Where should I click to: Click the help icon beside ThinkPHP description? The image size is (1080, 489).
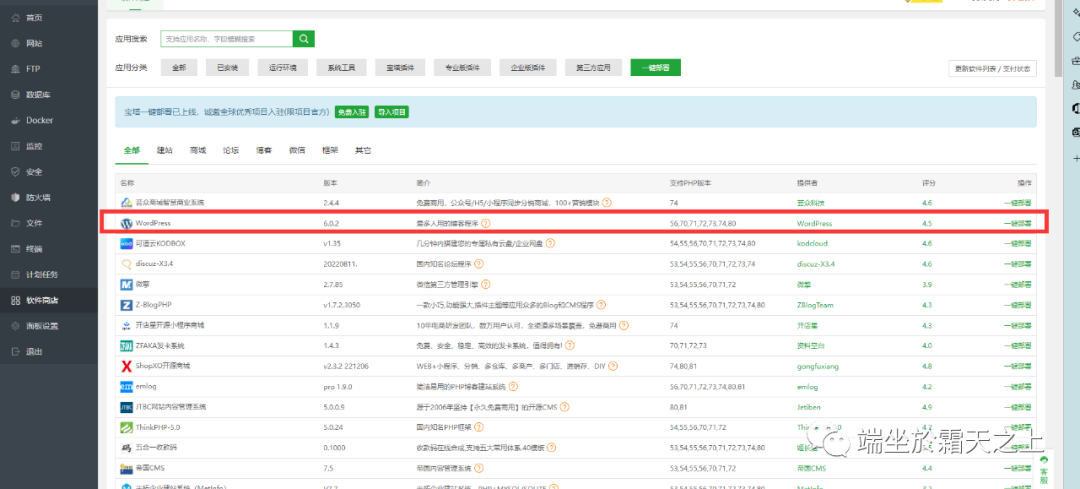pos(477,428)
